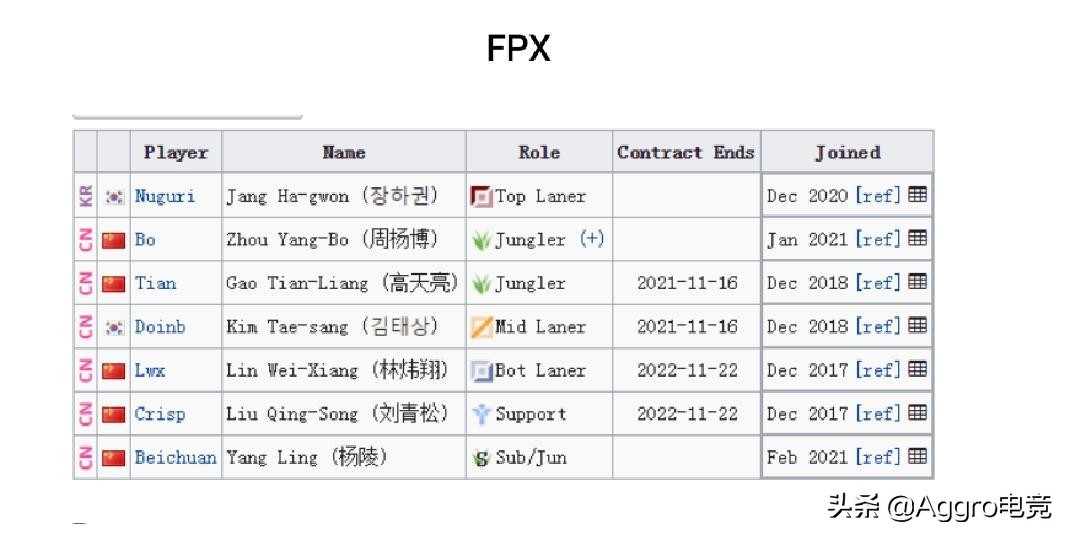1068x536 pixels.
Task: Sort by the Contract Ends column header
Action: pyautogui.click(x=686, y=152)
